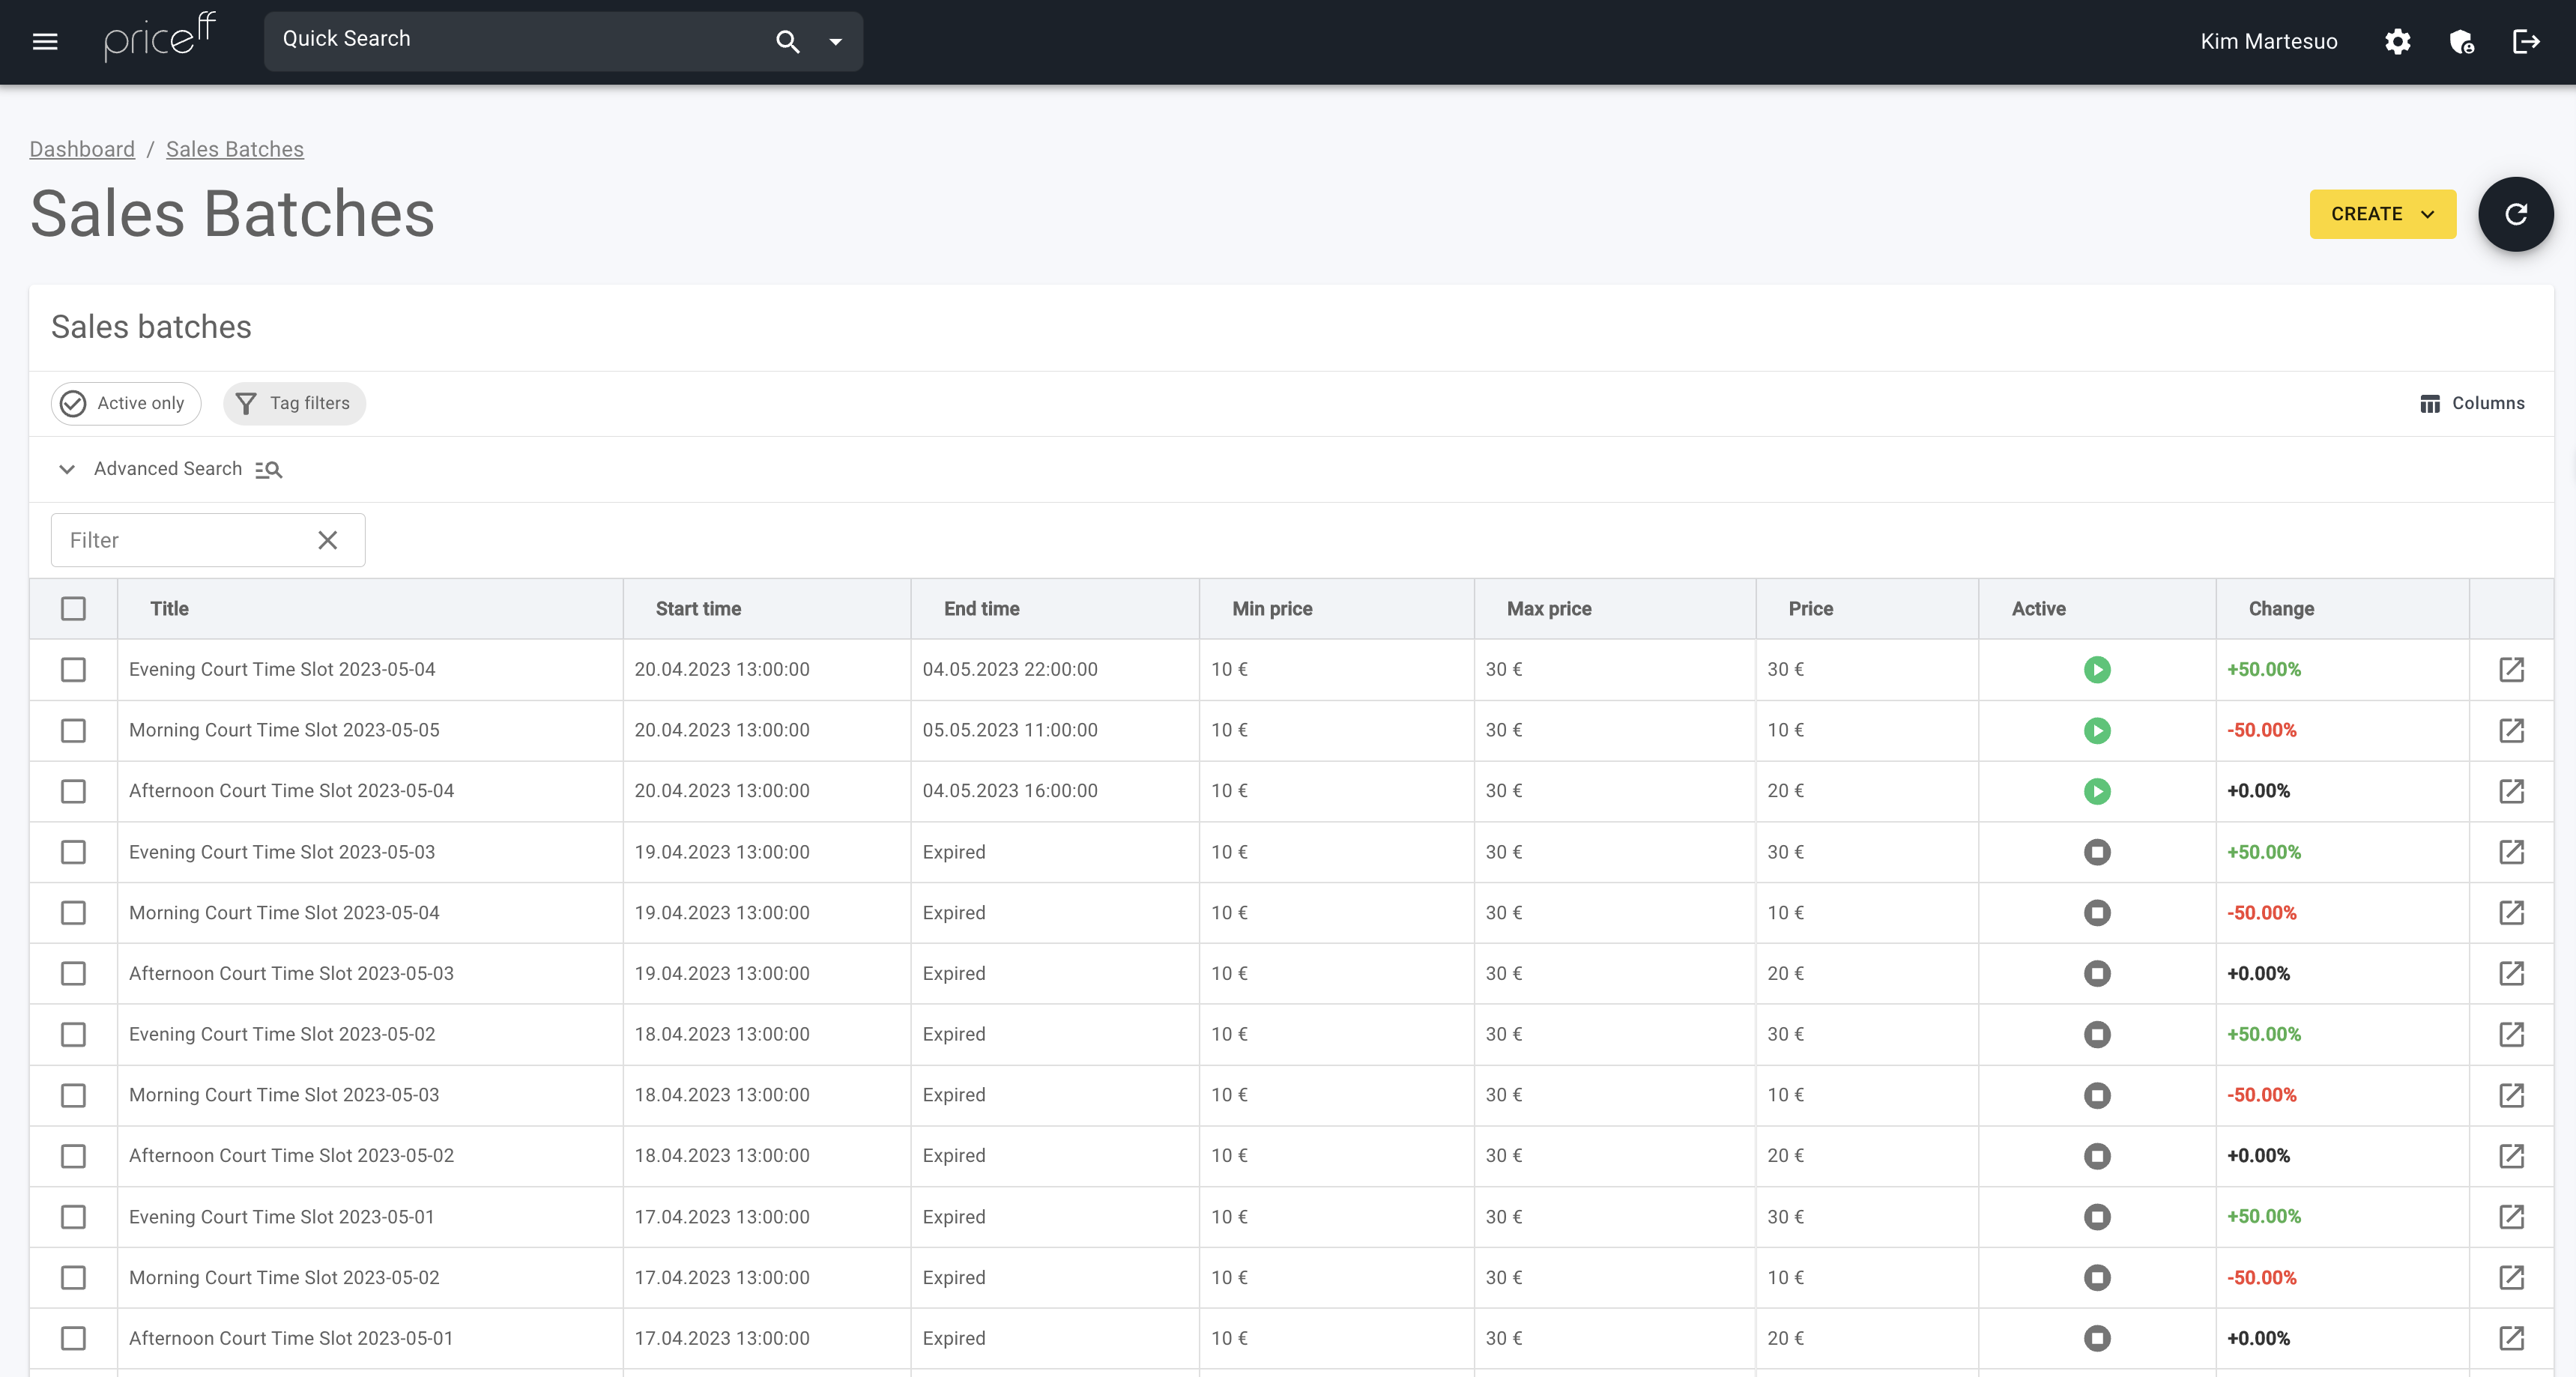Check the Evening Court Time Slot 2023-05-04 row

click(x=73, y=669)
